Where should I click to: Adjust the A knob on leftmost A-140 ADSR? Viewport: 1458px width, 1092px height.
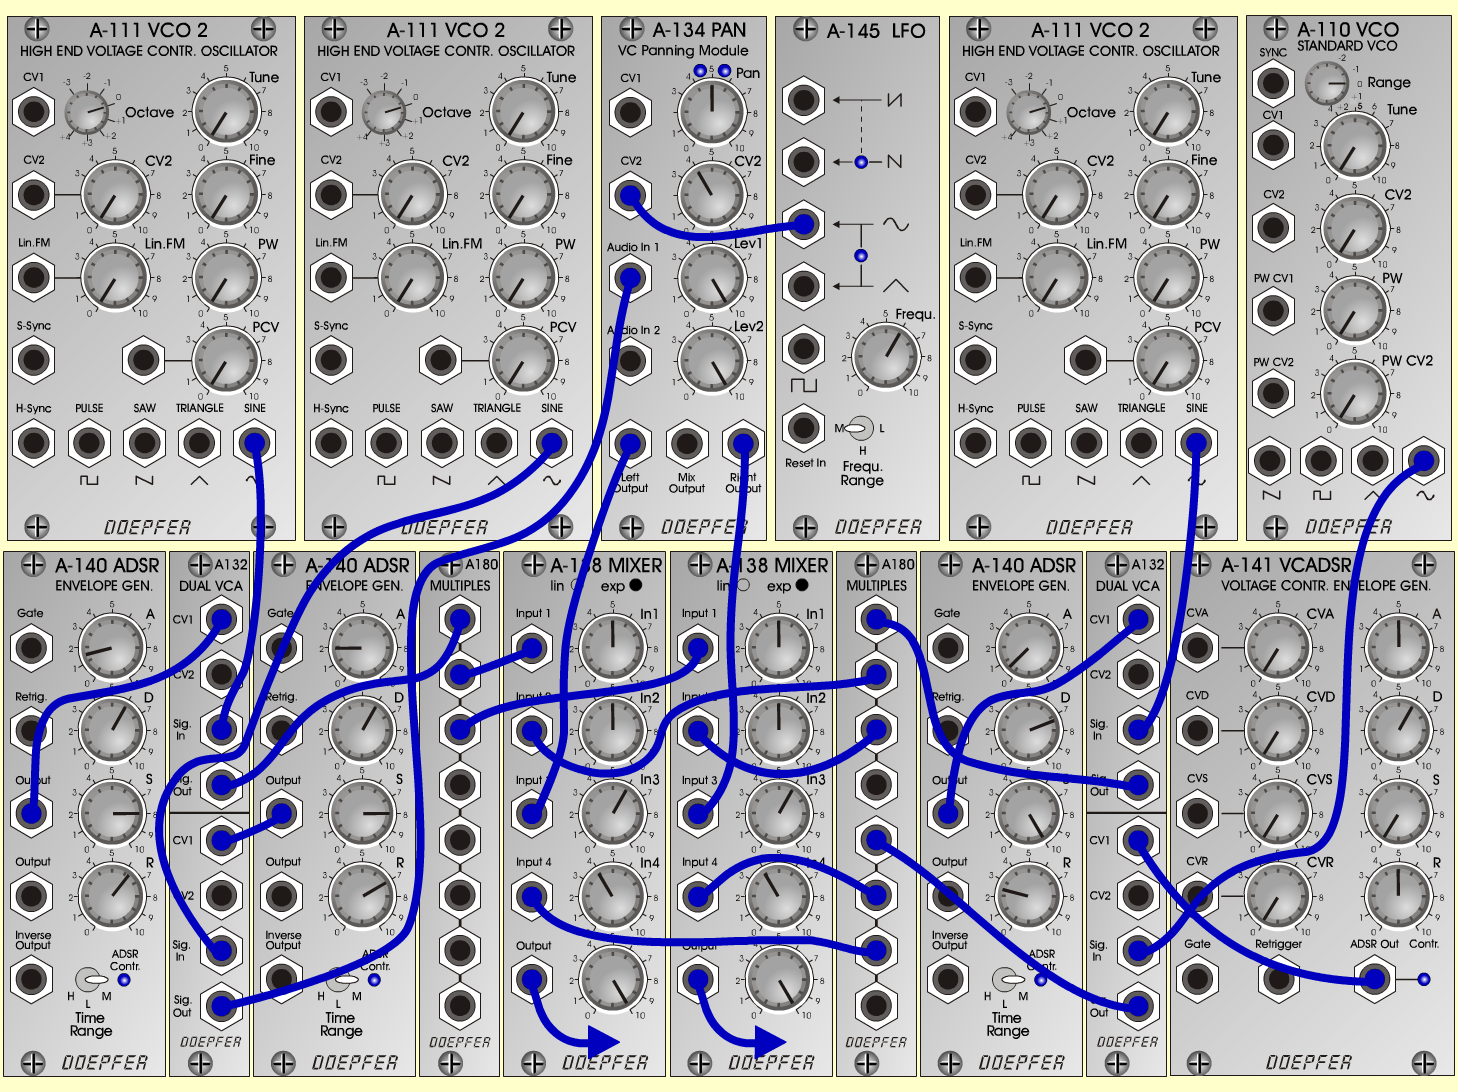[112, 647]
